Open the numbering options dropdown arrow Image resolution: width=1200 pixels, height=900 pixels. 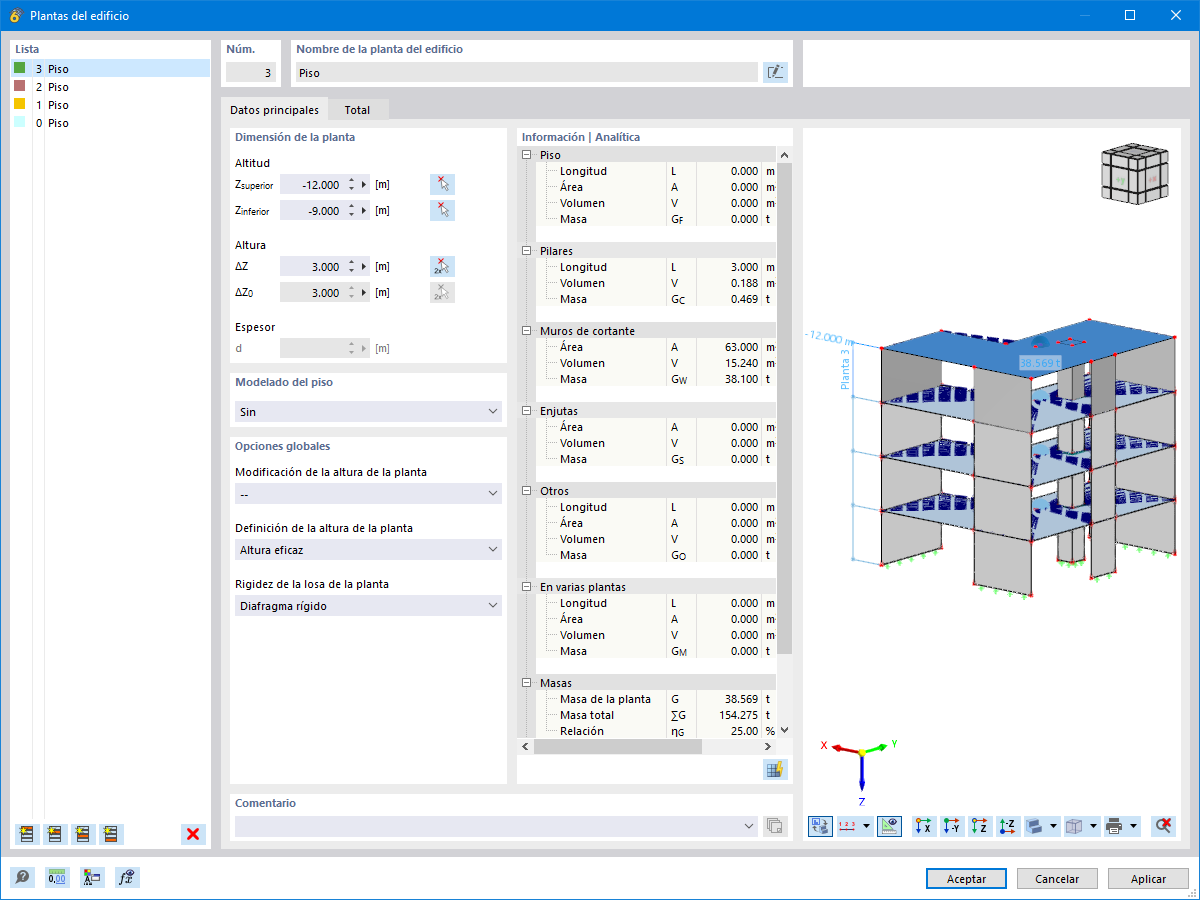pyautogui.click(x=866, y=826)
